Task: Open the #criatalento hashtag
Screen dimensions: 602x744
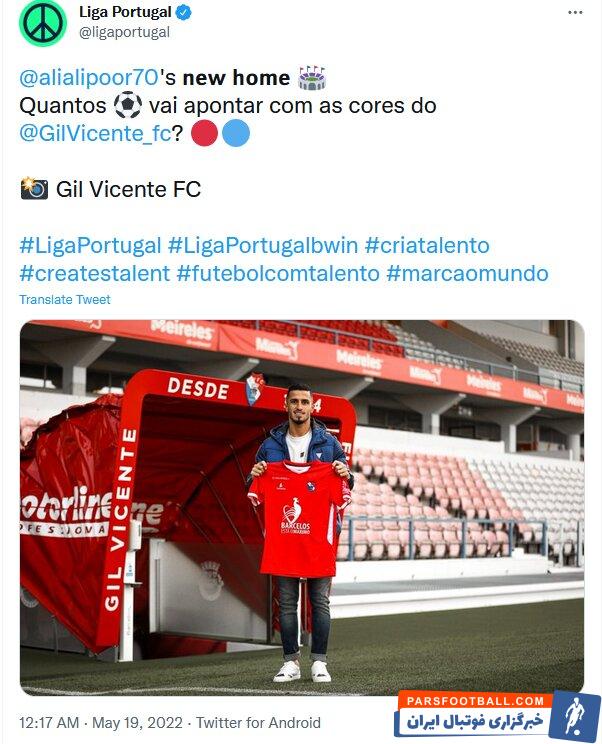Action: [x=427, y=246]
